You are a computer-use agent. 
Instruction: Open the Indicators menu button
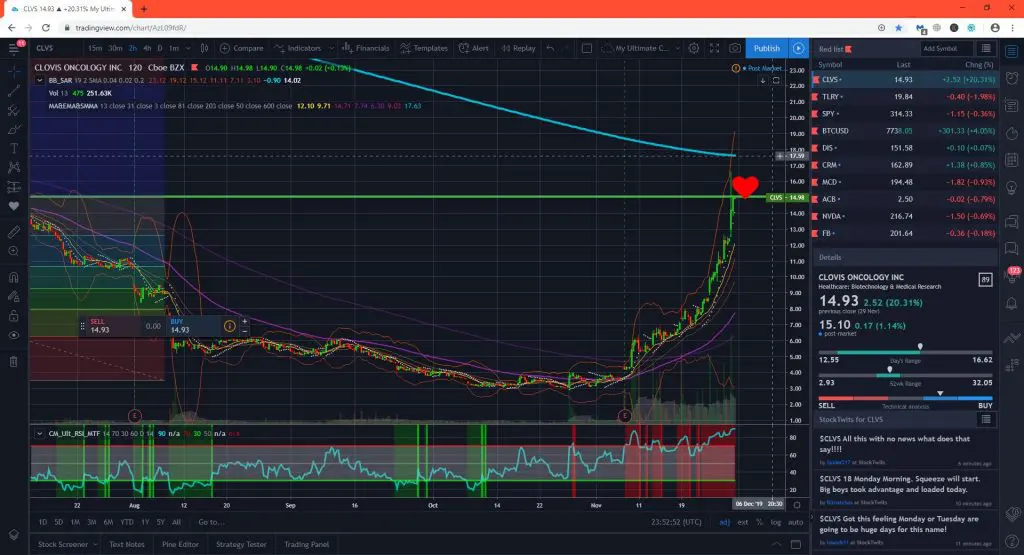298,48
